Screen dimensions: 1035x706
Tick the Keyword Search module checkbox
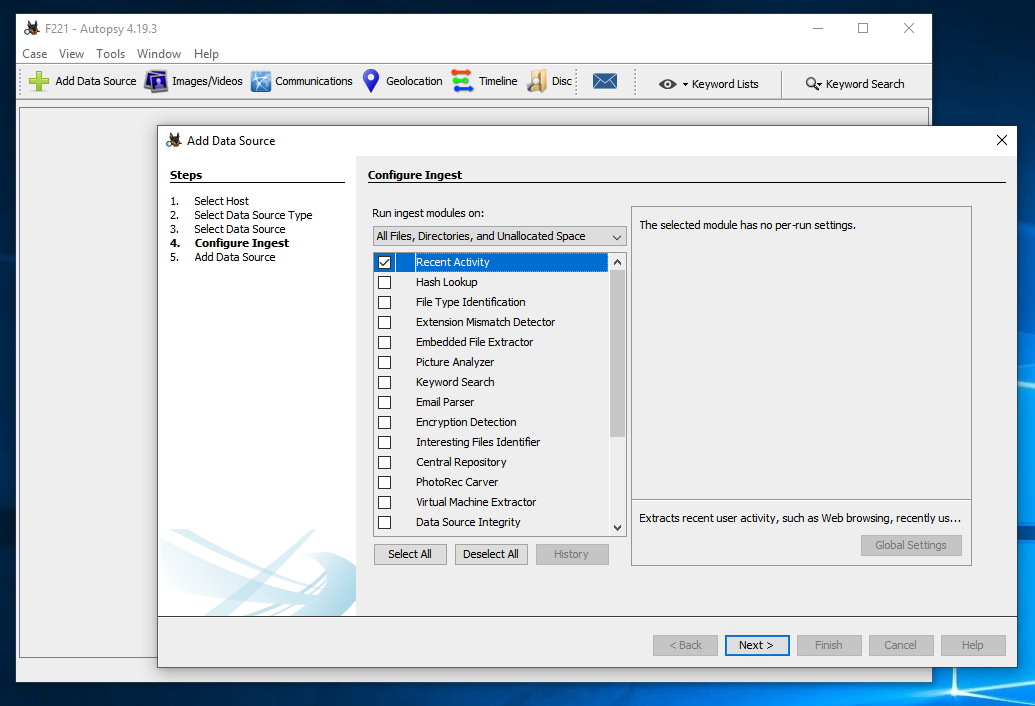click(385, 383)
